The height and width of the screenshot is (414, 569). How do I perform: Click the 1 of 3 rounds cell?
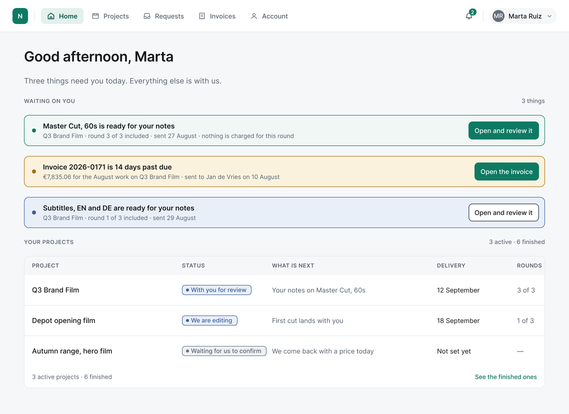click(x=525, y=321)
